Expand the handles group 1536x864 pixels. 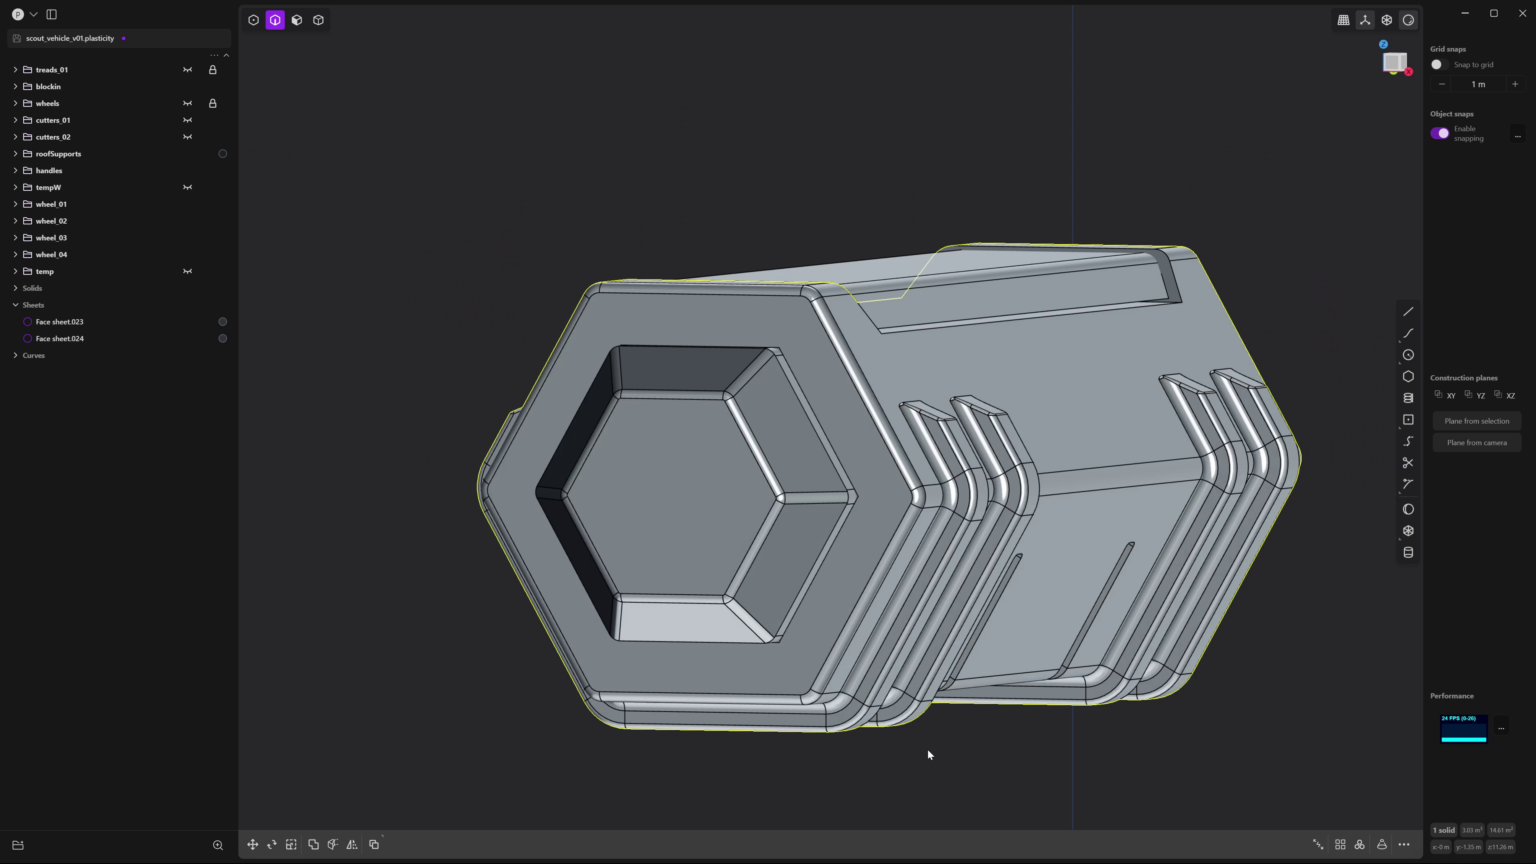pos(15,171)
